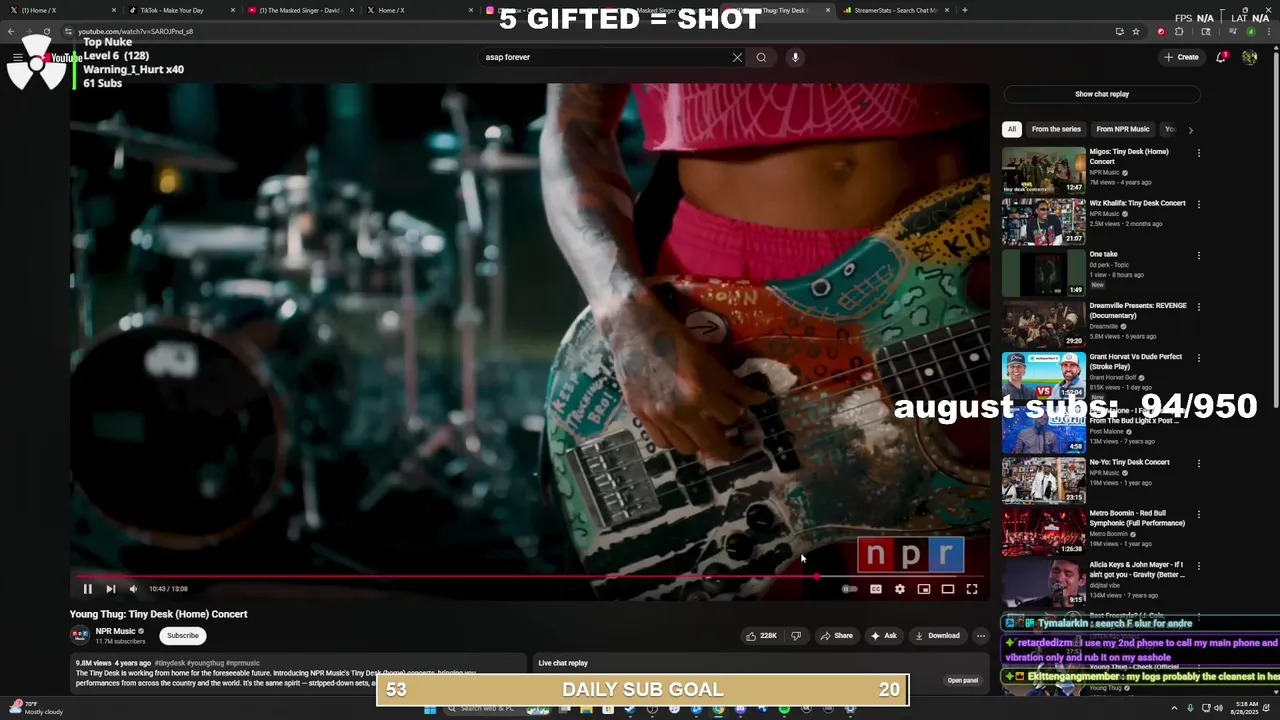Download the video
The image size is (1280, 720).
937,636
